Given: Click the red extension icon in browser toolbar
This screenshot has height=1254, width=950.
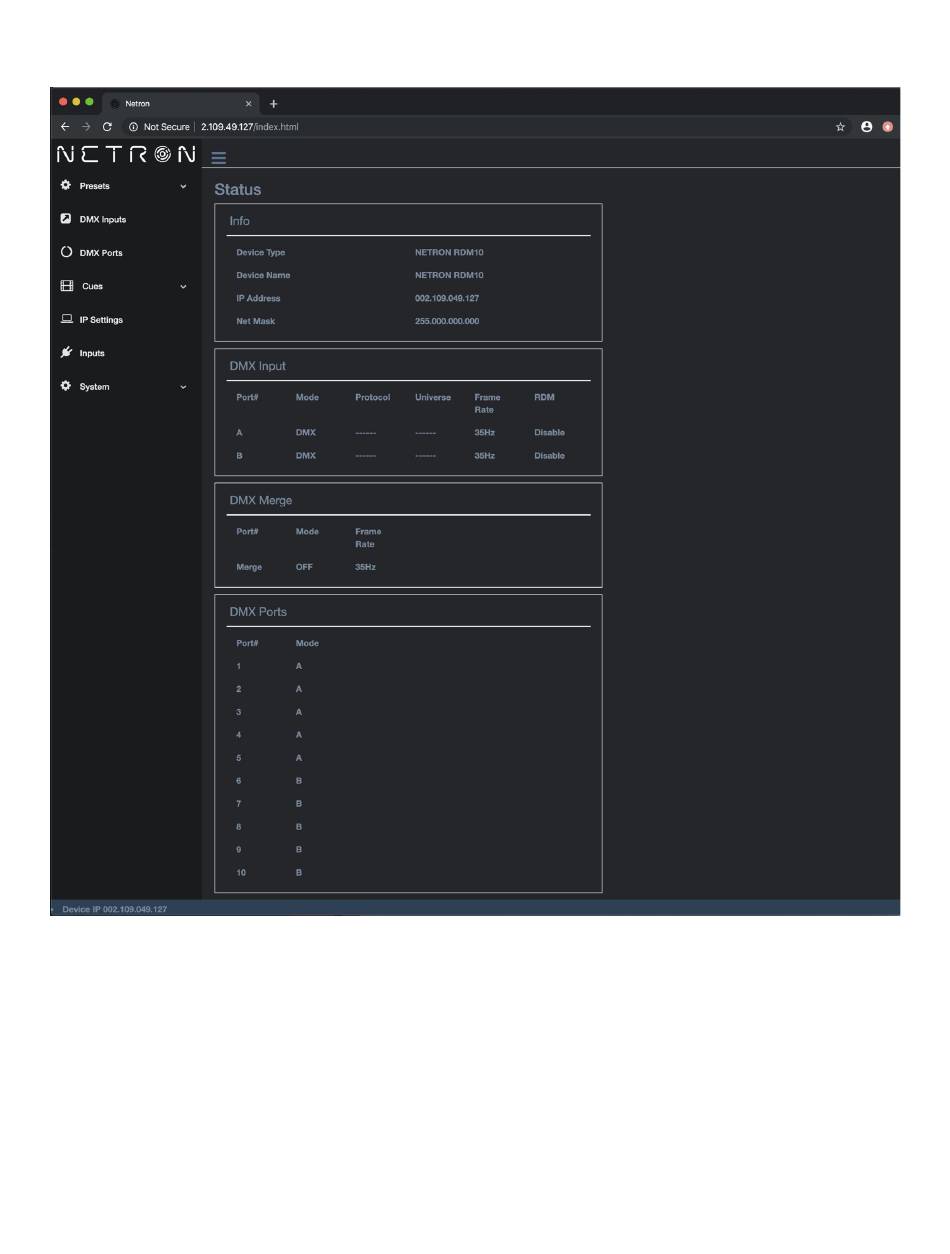Looking at the screenshot, I should pos(887,127).
